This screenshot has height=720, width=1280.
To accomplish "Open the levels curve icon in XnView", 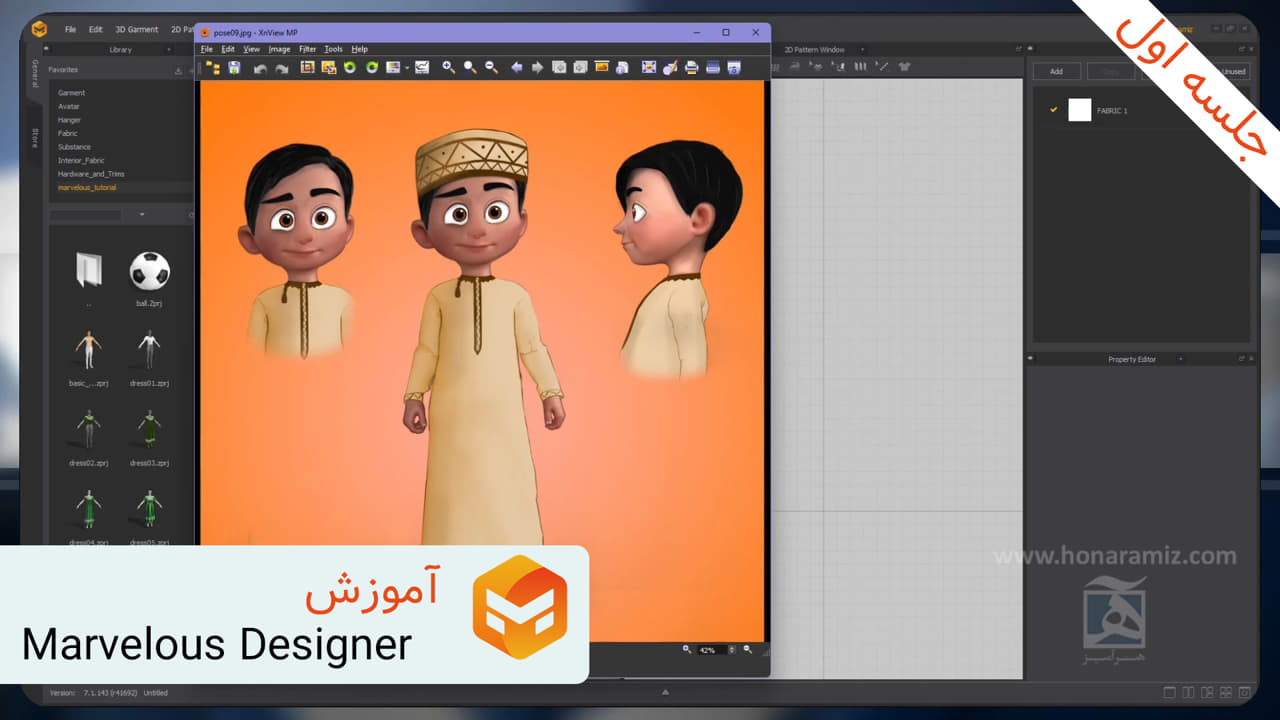I will click(422, 67).
